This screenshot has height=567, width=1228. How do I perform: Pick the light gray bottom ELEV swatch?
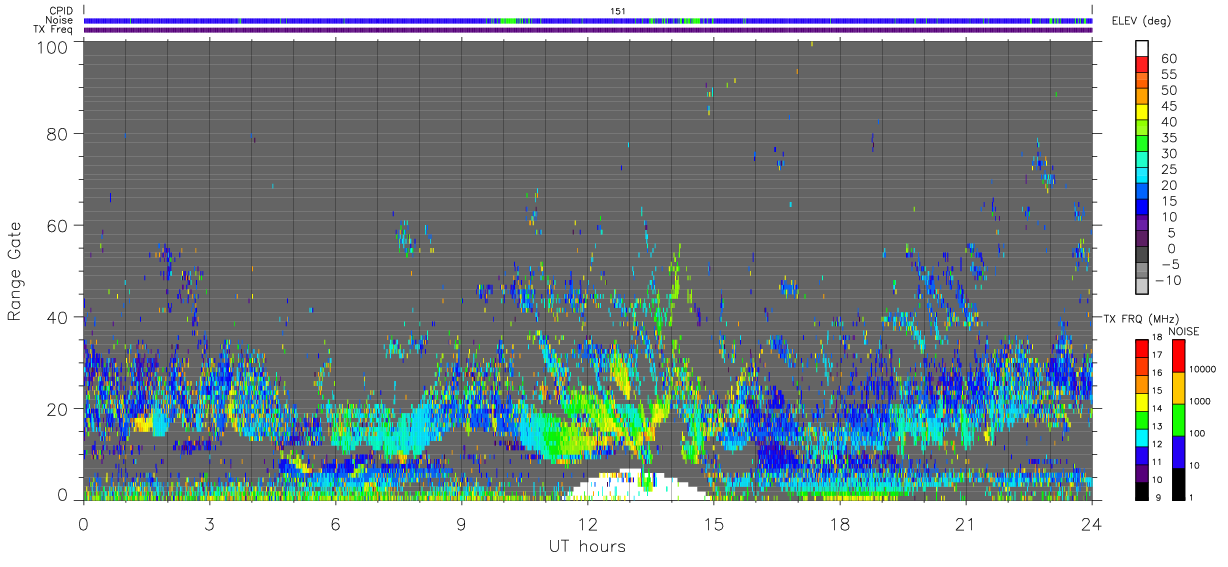coord(1141,288)
